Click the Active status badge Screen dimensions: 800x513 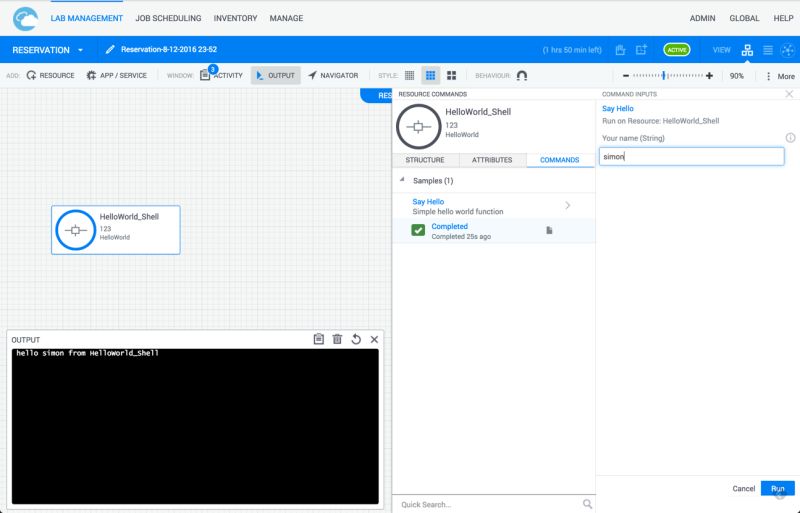coord(677,50)
